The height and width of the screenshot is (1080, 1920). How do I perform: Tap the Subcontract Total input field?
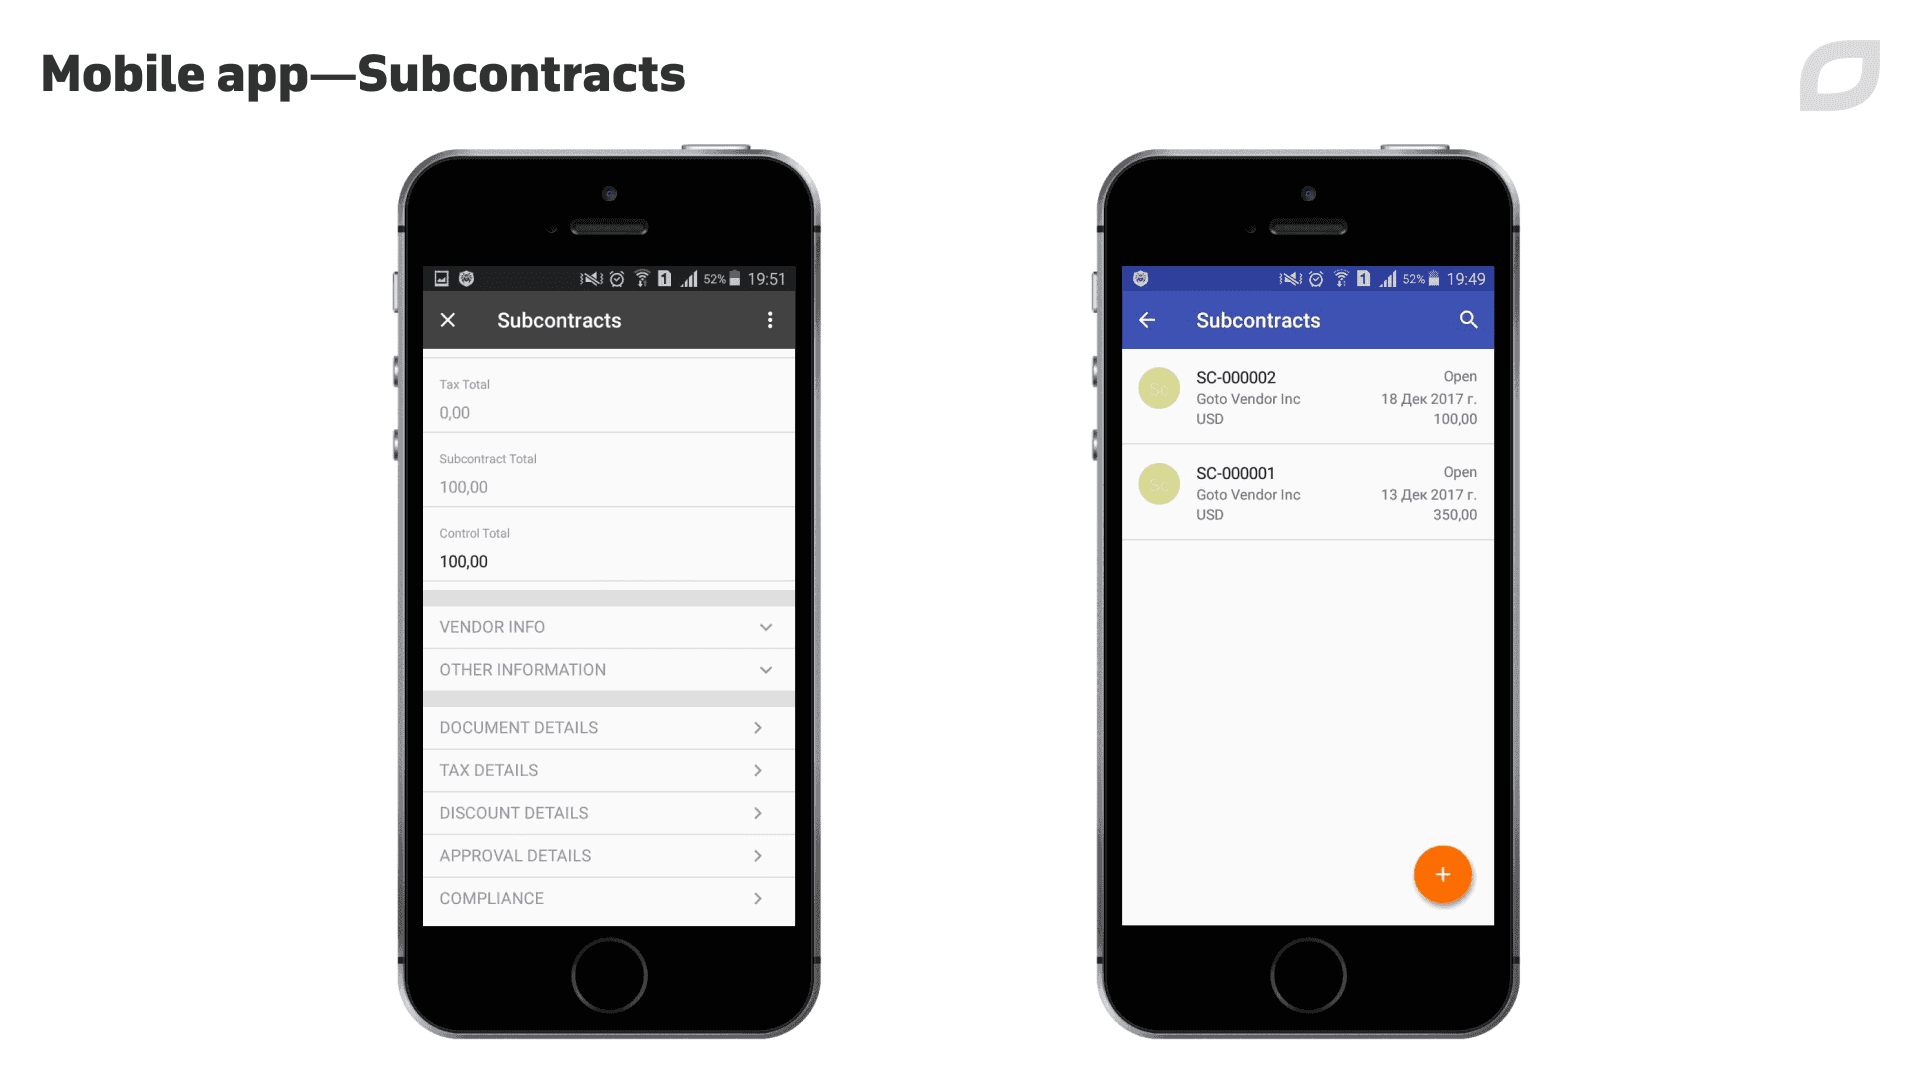(x=608, y=485)
